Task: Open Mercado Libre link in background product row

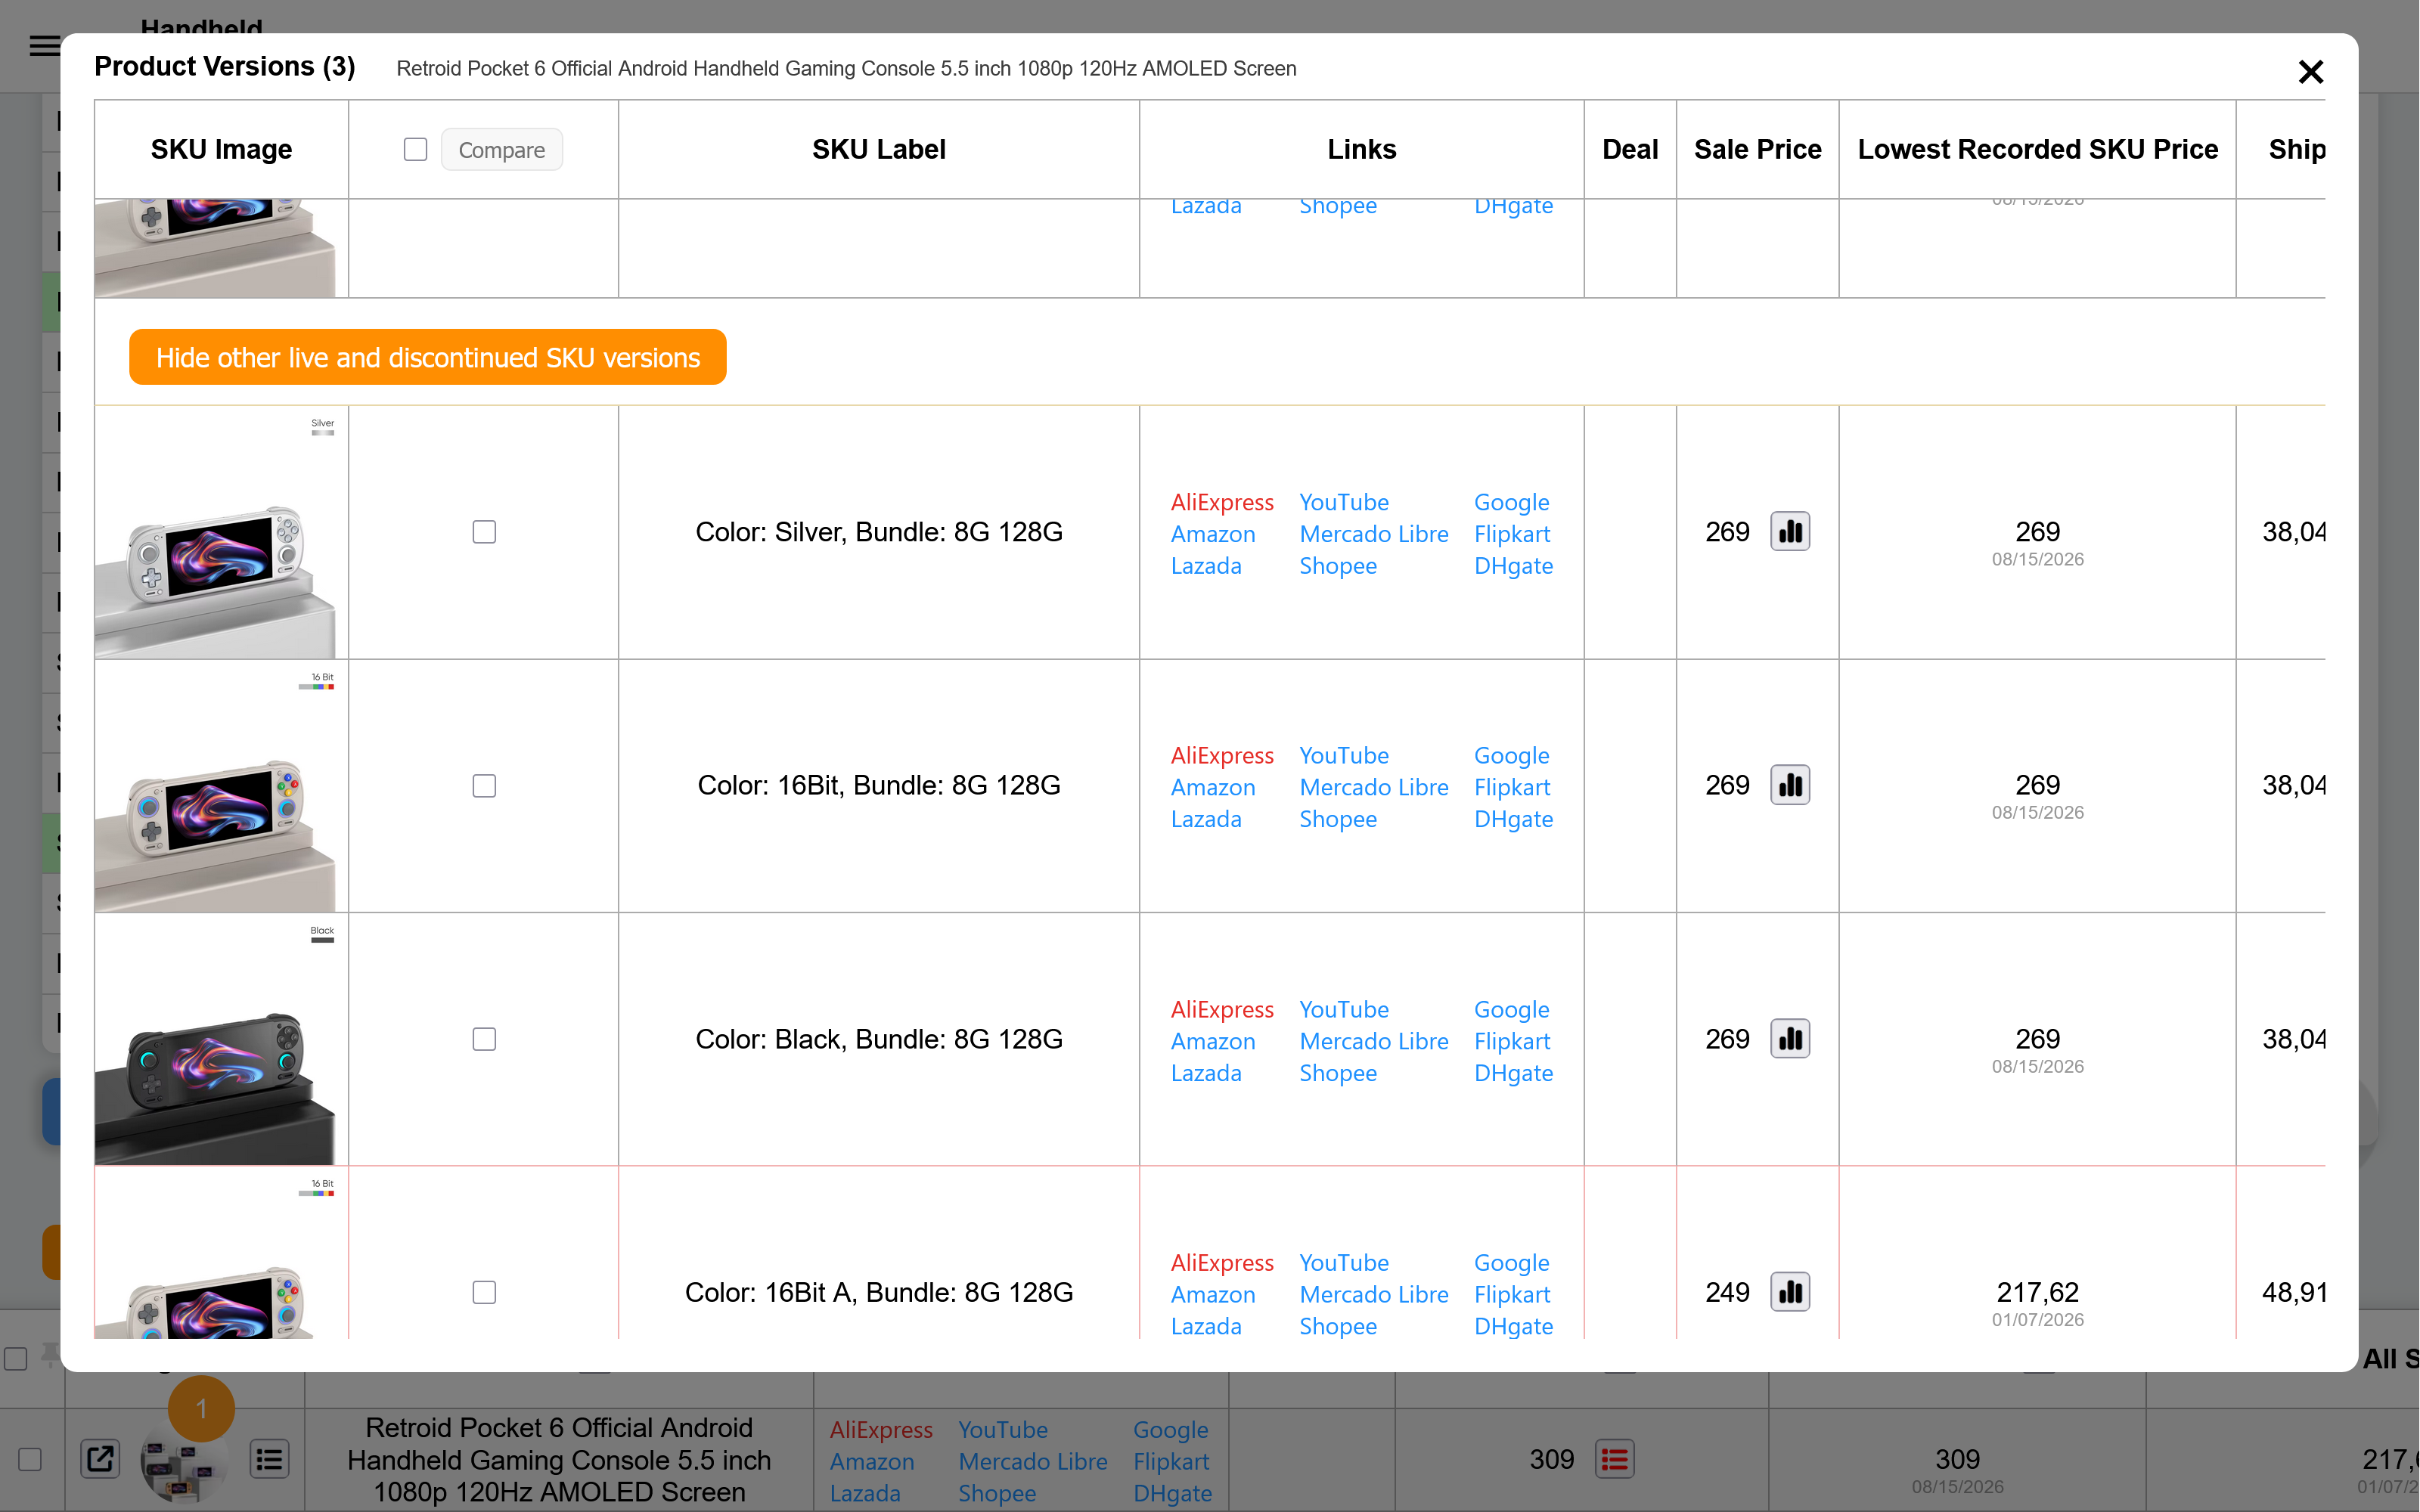Action: 1033,1462
